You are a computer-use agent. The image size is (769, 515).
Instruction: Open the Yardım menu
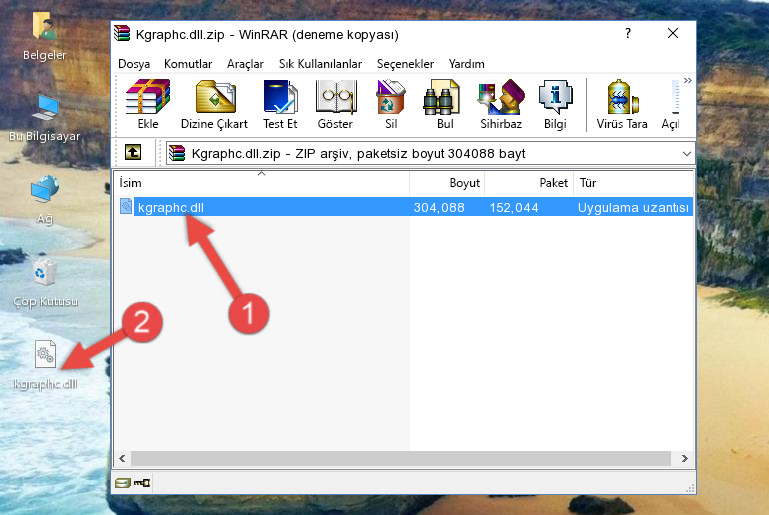(x=466, y=64)
